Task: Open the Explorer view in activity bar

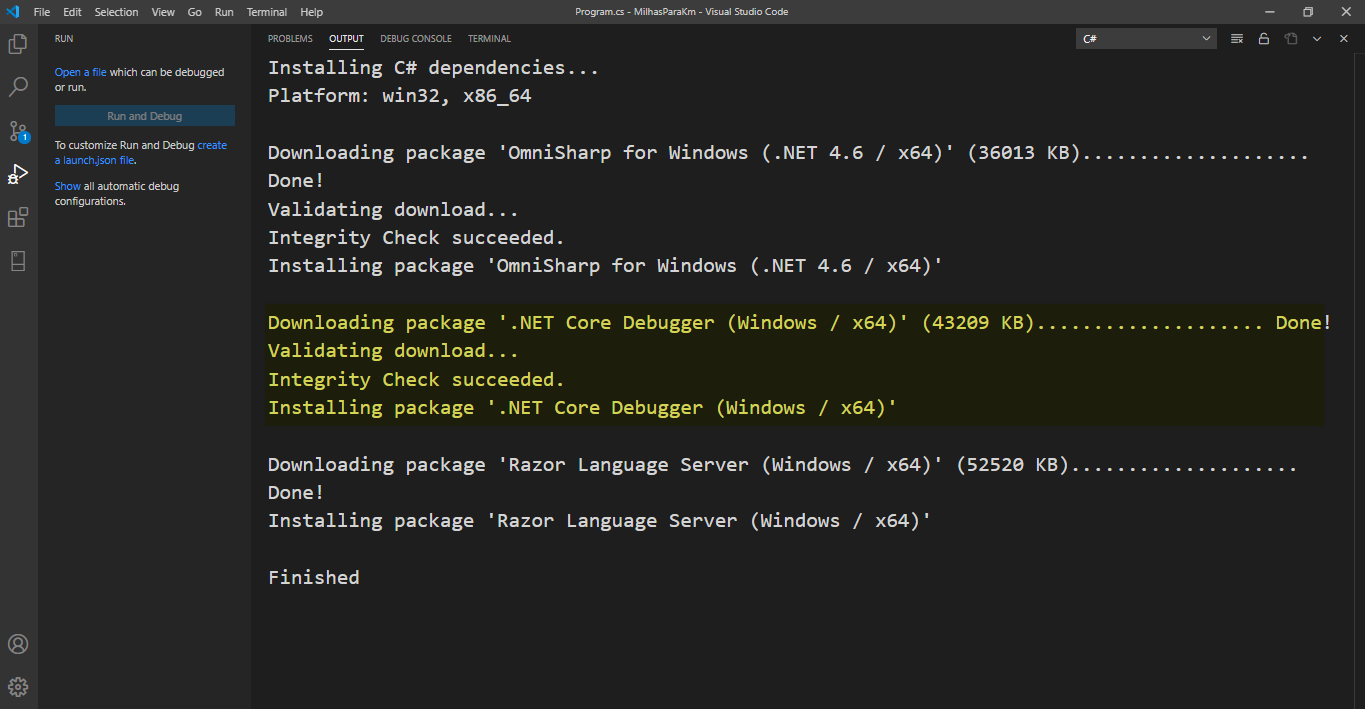Action: 18,44
